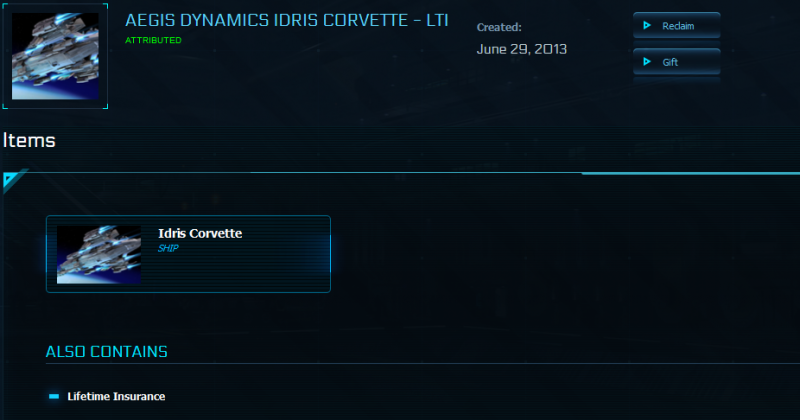This screenshot has height=420, width=800.
Task: Click the green ATTRIBUTED status label
Action: tap(153, 40)
